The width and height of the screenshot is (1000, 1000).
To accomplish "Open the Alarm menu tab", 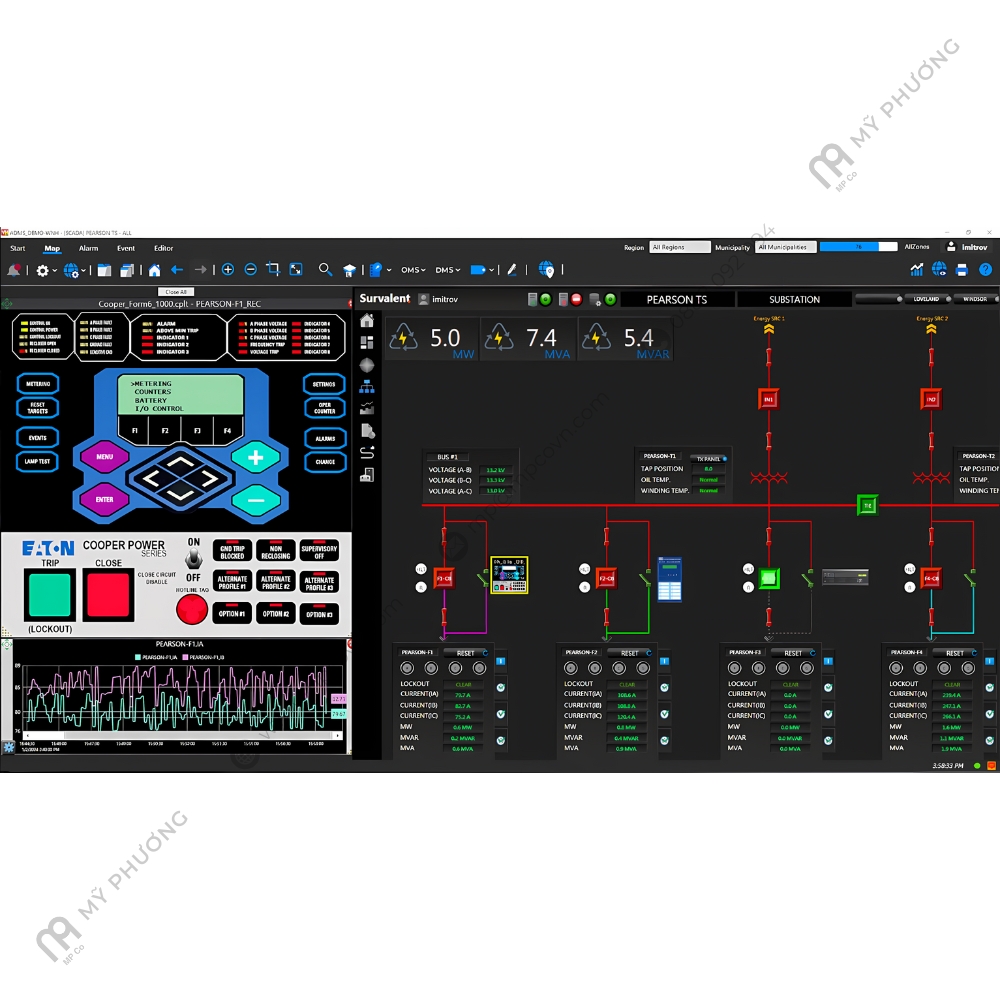I will point(88,248).
